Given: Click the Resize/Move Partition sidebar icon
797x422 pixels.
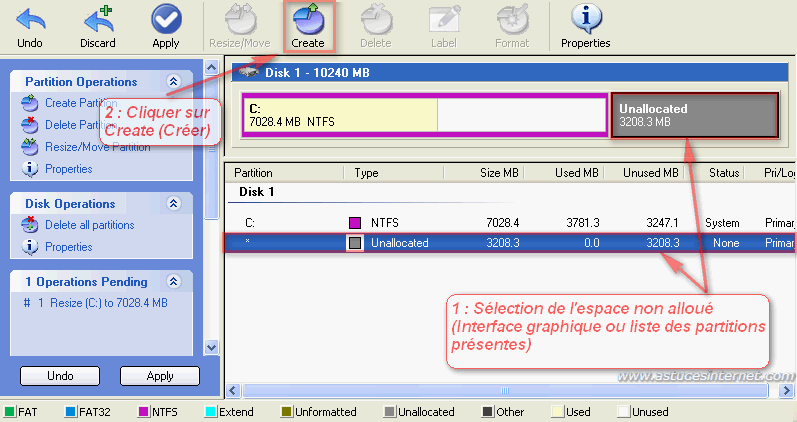Looking at the screenshot, I should coord(30,146).
